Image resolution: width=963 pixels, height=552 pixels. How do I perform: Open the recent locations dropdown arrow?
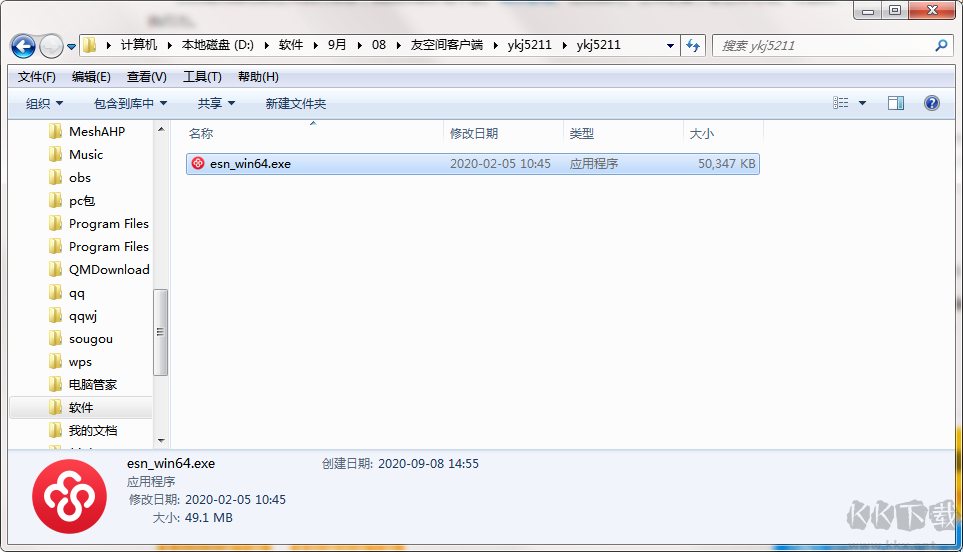click(x=71, y=47)
